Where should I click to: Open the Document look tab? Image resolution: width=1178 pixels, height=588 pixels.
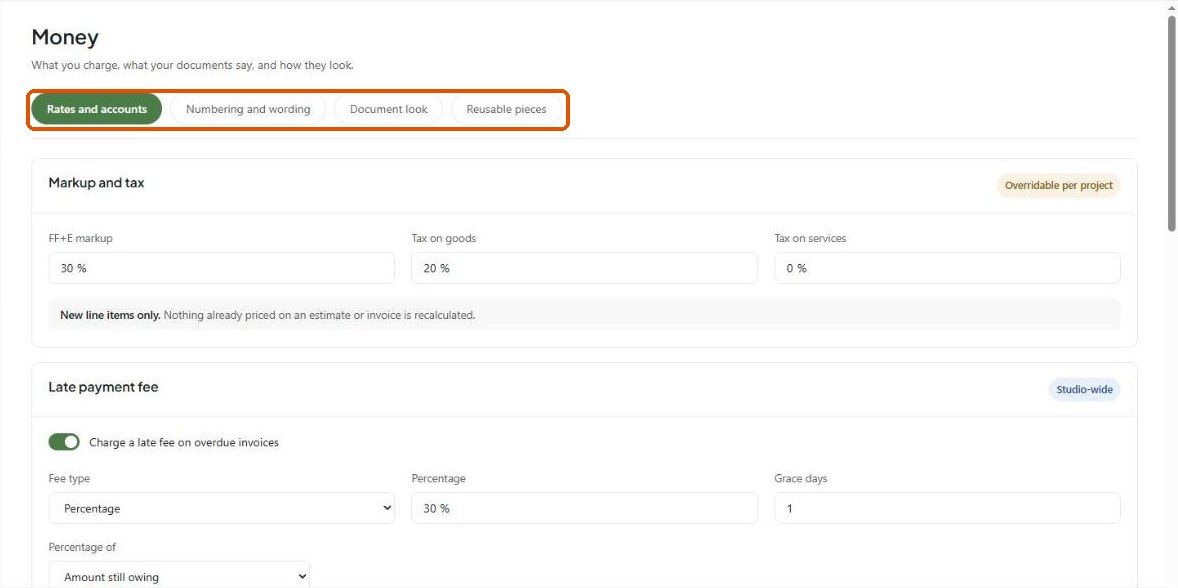tap(388, 109)
